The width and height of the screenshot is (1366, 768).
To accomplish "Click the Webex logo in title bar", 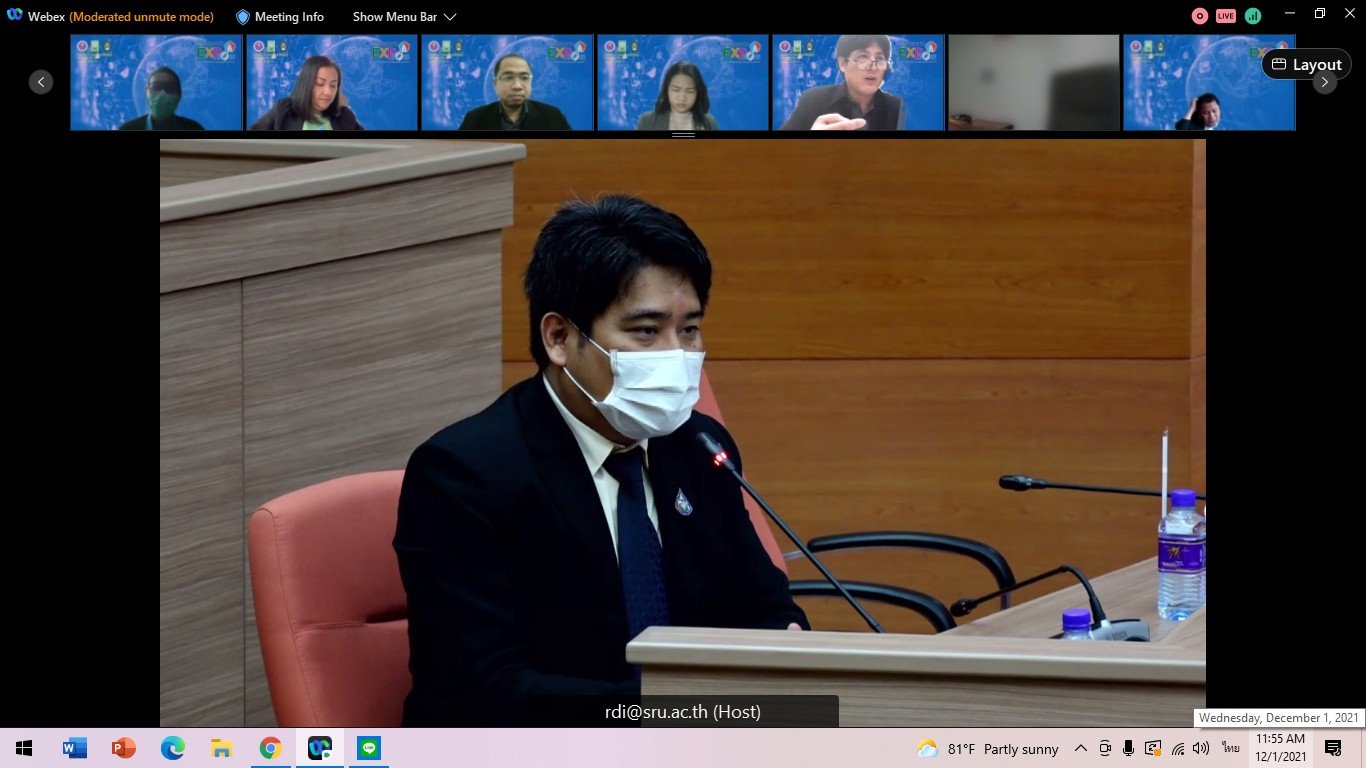I will (x=15, y=16).
